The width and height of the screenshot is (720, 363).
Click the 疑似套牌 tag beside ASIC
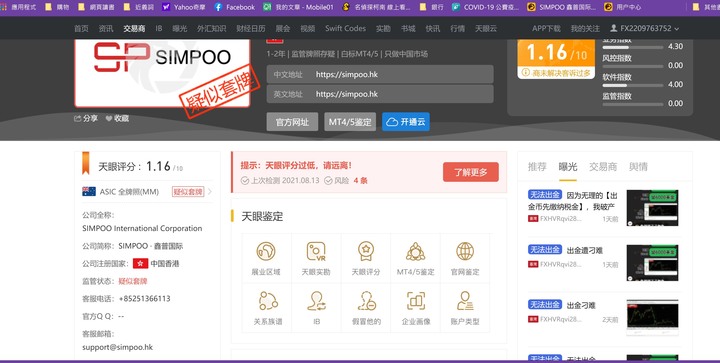(x=188, y=192)
